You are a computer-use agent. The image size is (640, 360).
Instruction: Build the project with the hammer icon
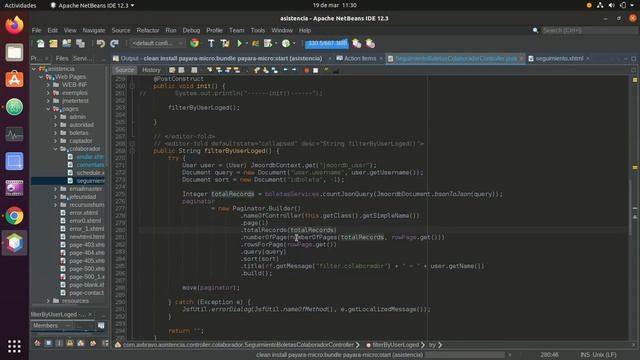tap(211, 43)
